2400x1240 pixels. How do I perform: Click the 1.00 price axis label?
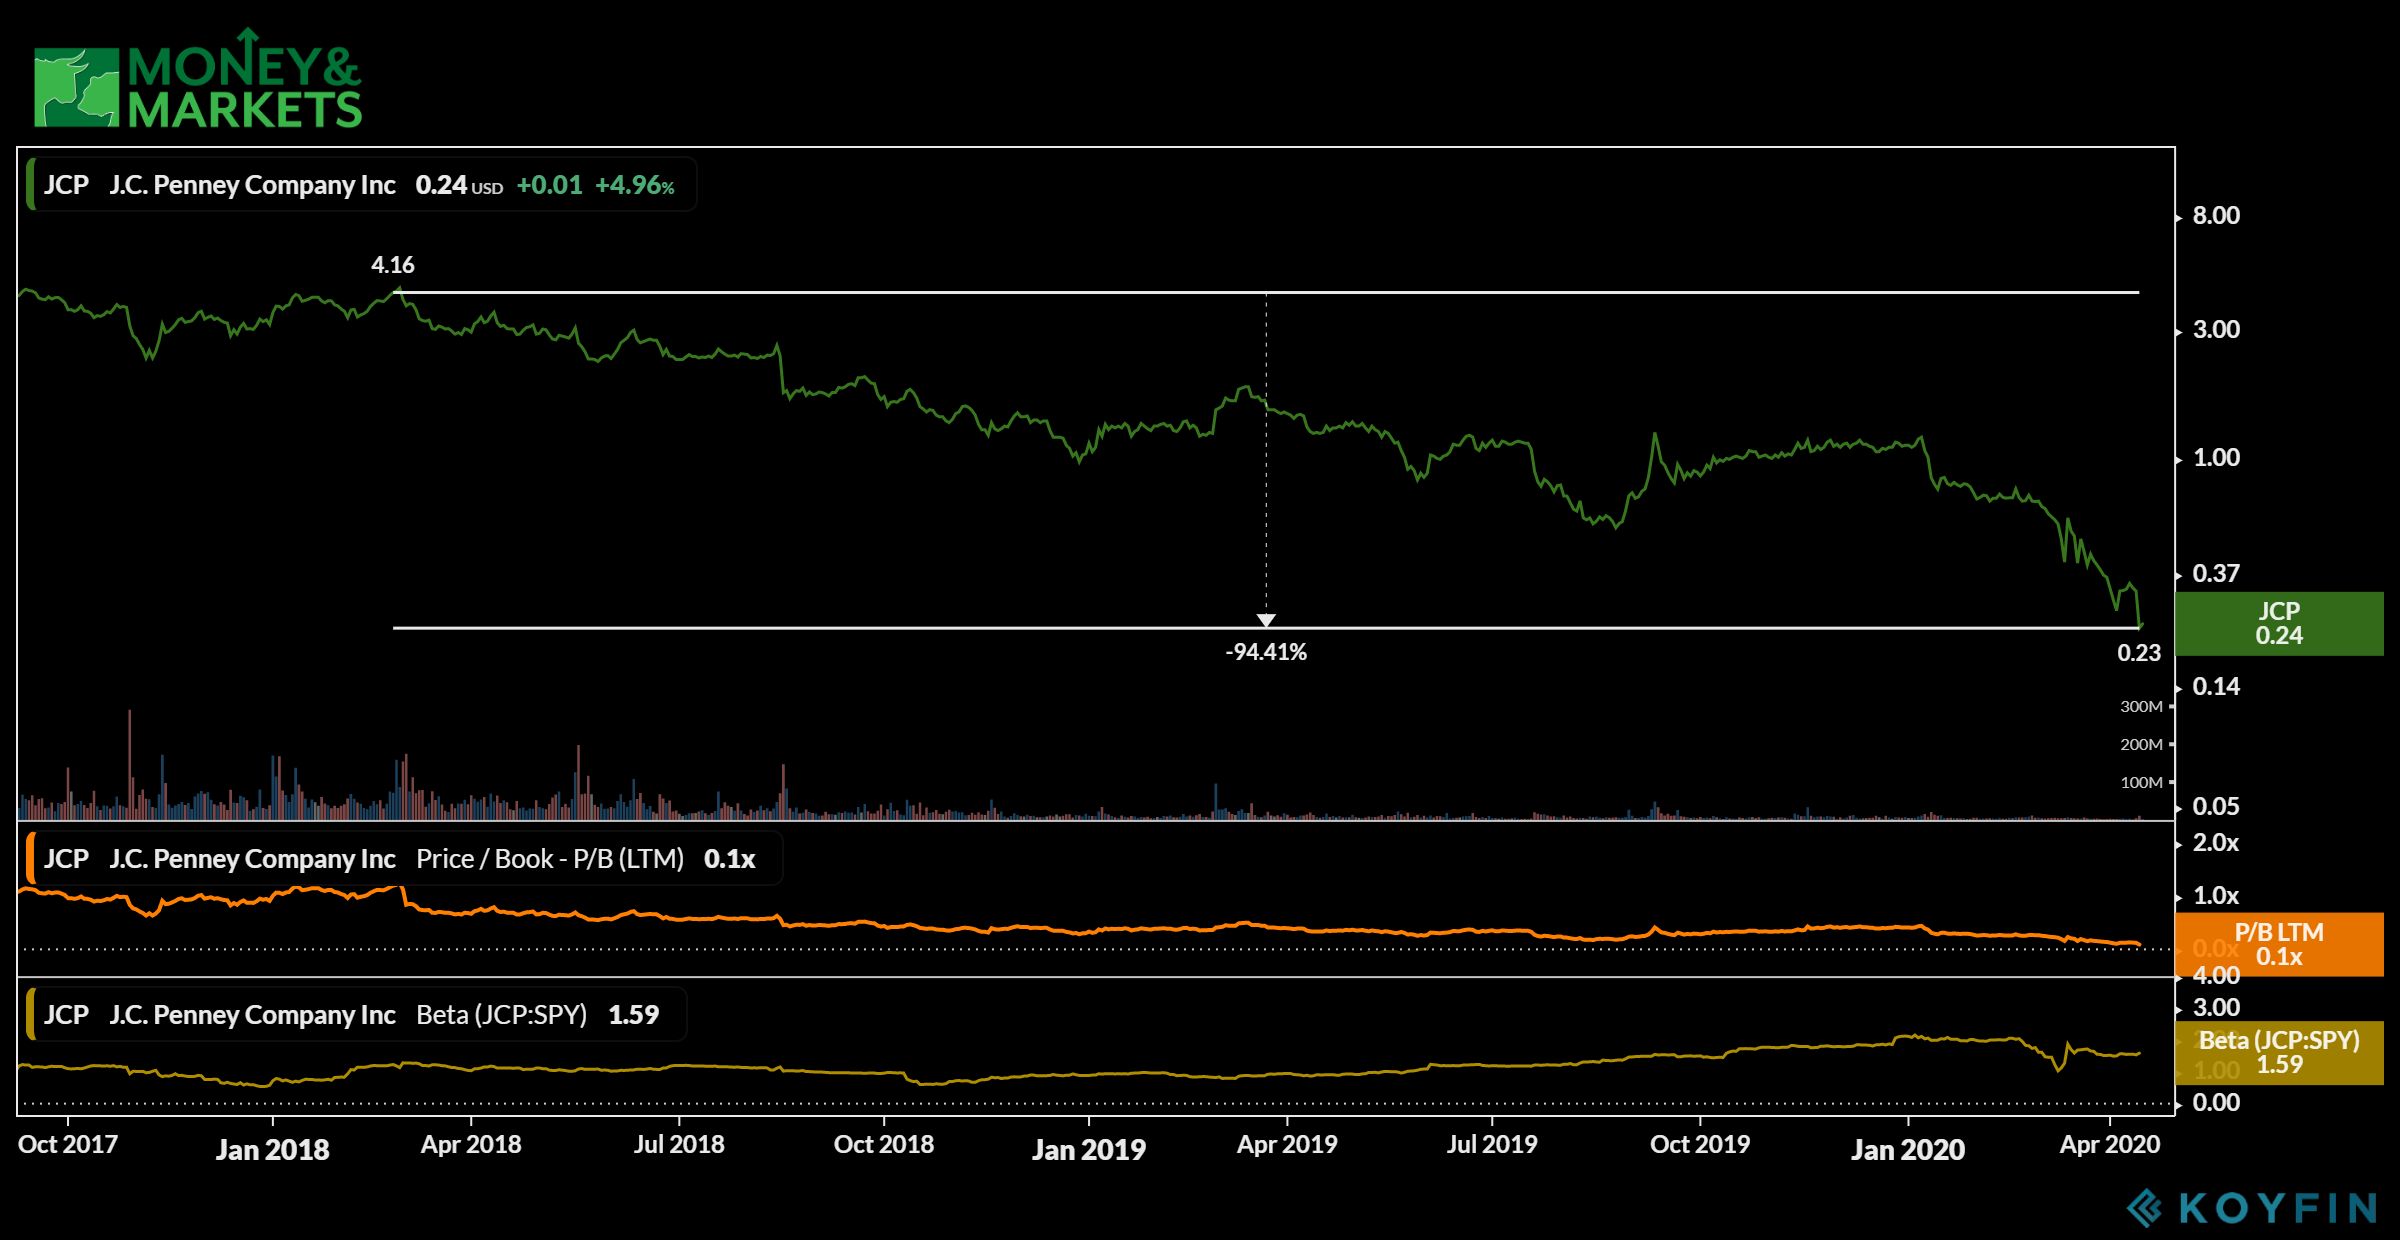[x=2216, y=458]
